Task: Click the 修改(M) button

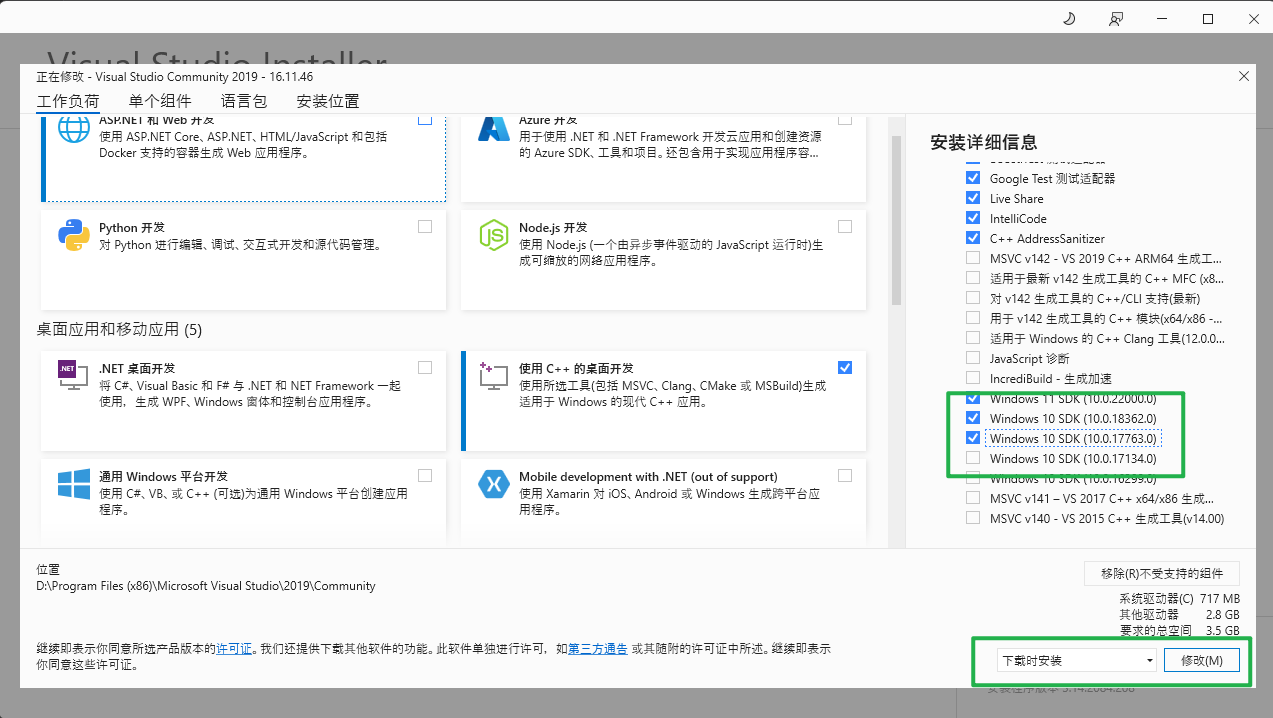Action: (1201, 661)
